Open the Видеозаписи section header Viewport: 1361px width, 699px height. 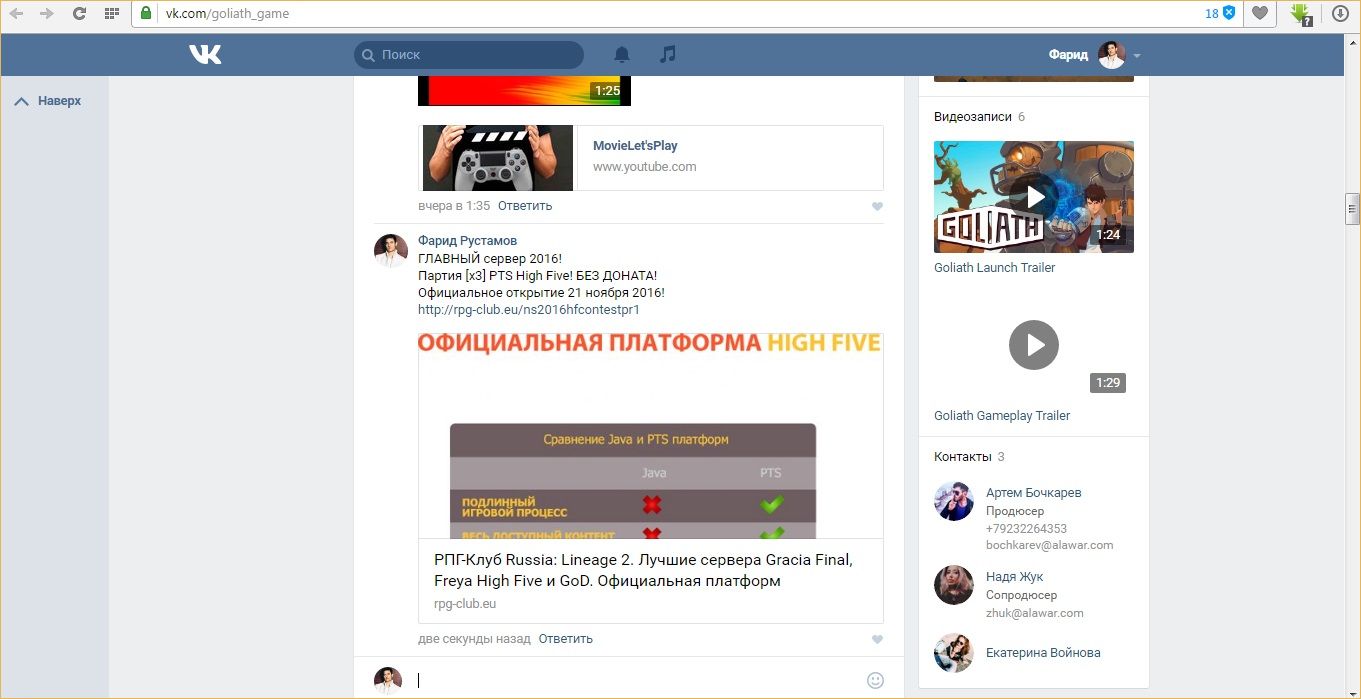pos(972,117)
